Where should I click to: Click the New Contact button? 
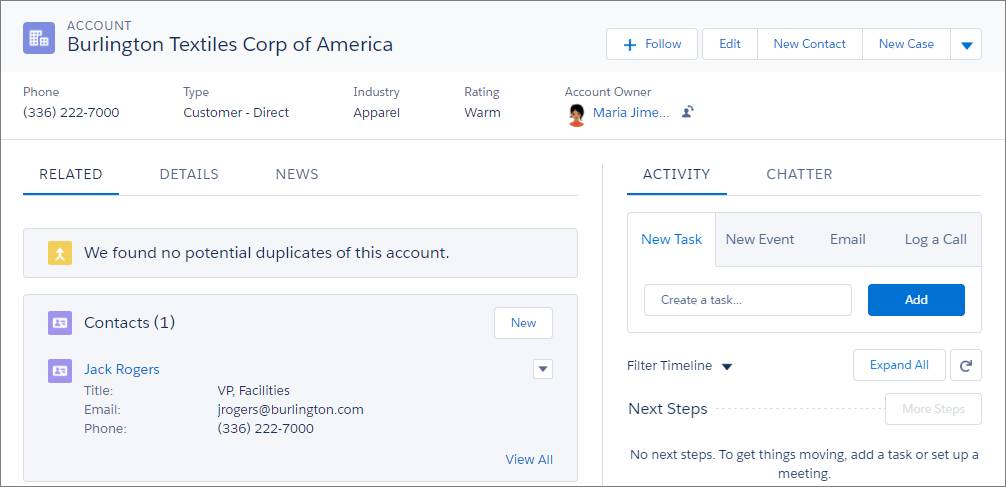pos(810,44)
